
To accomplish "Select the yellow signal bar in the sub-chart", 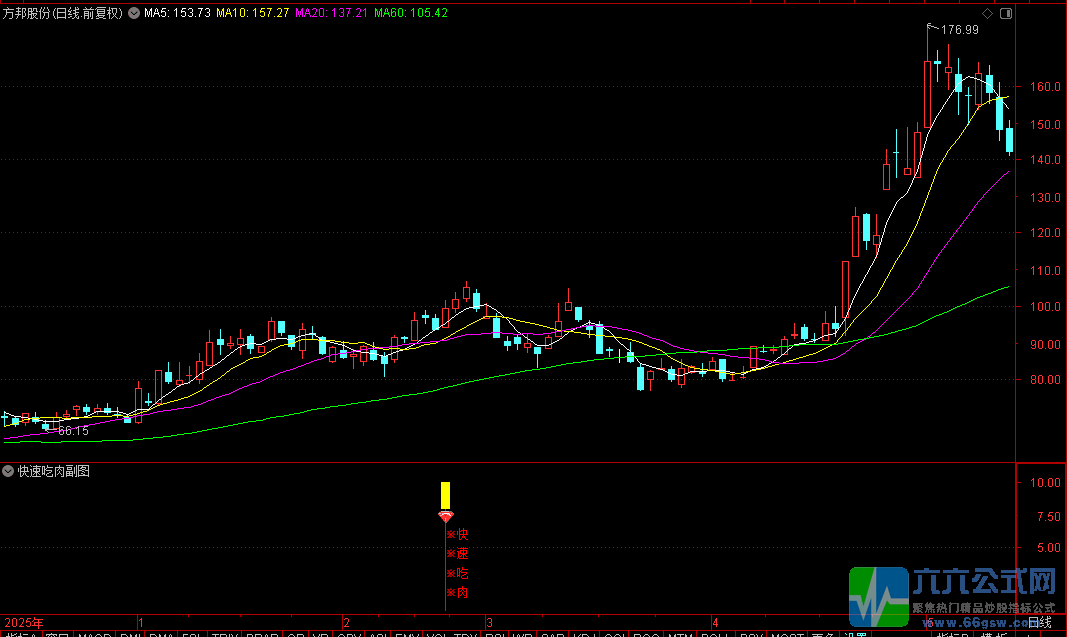I will pos(446,496).
